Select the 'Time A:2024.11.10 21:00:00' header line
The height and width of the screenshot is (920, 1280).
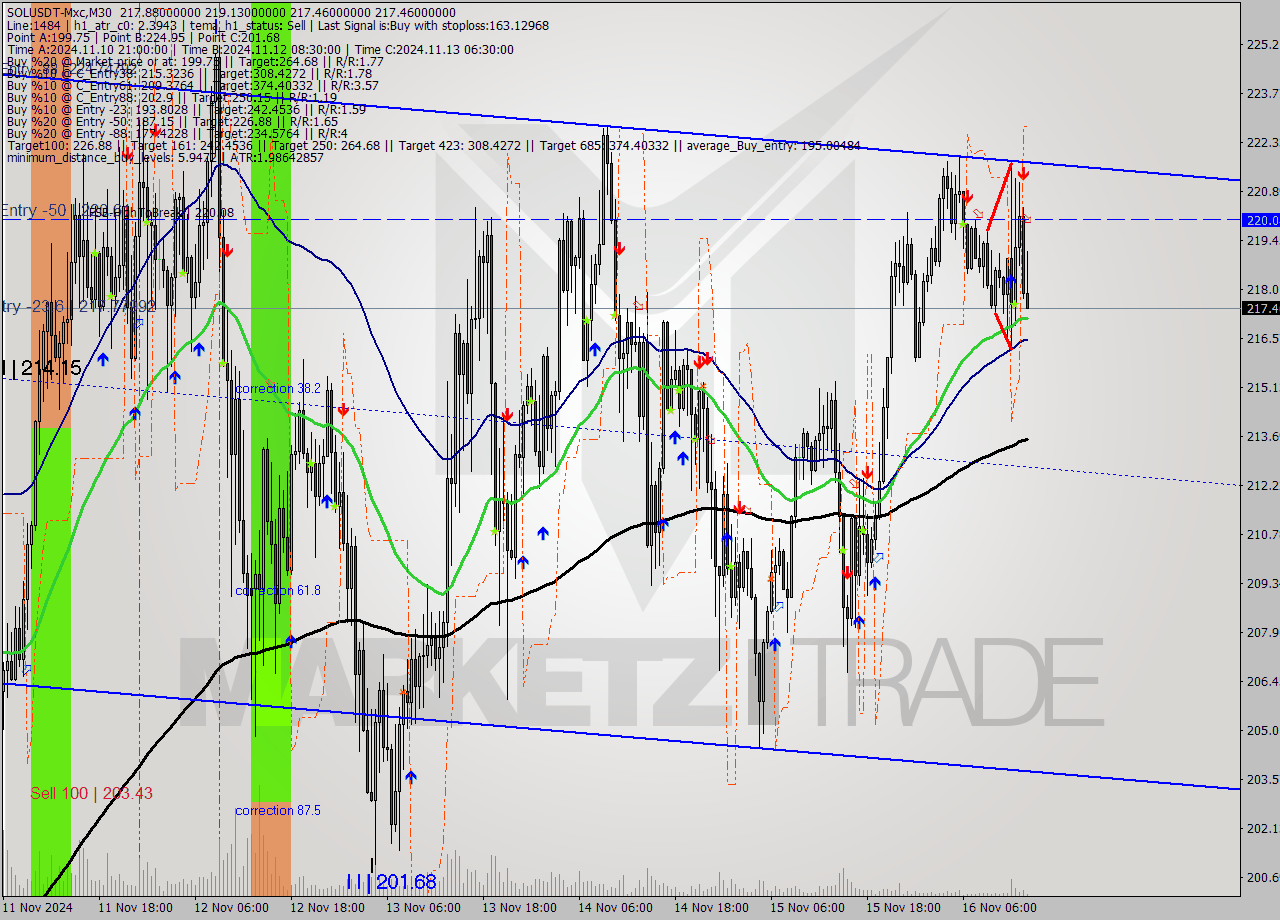tap(260, 49)
